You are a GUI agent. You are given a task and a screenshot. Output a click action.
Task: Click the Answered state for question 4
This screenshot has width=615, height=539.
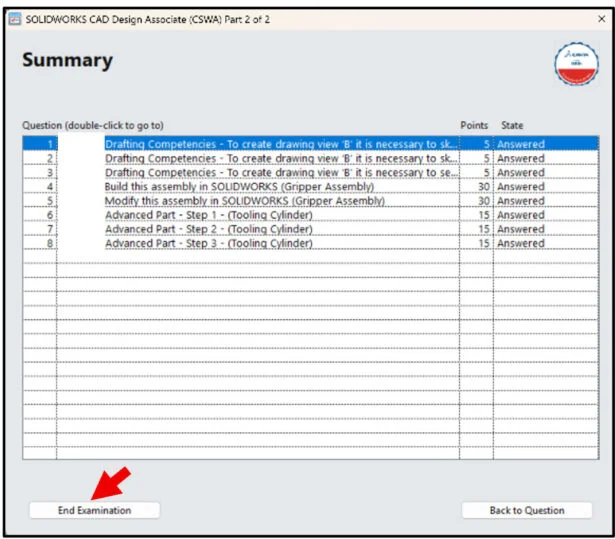coord(521,187)
